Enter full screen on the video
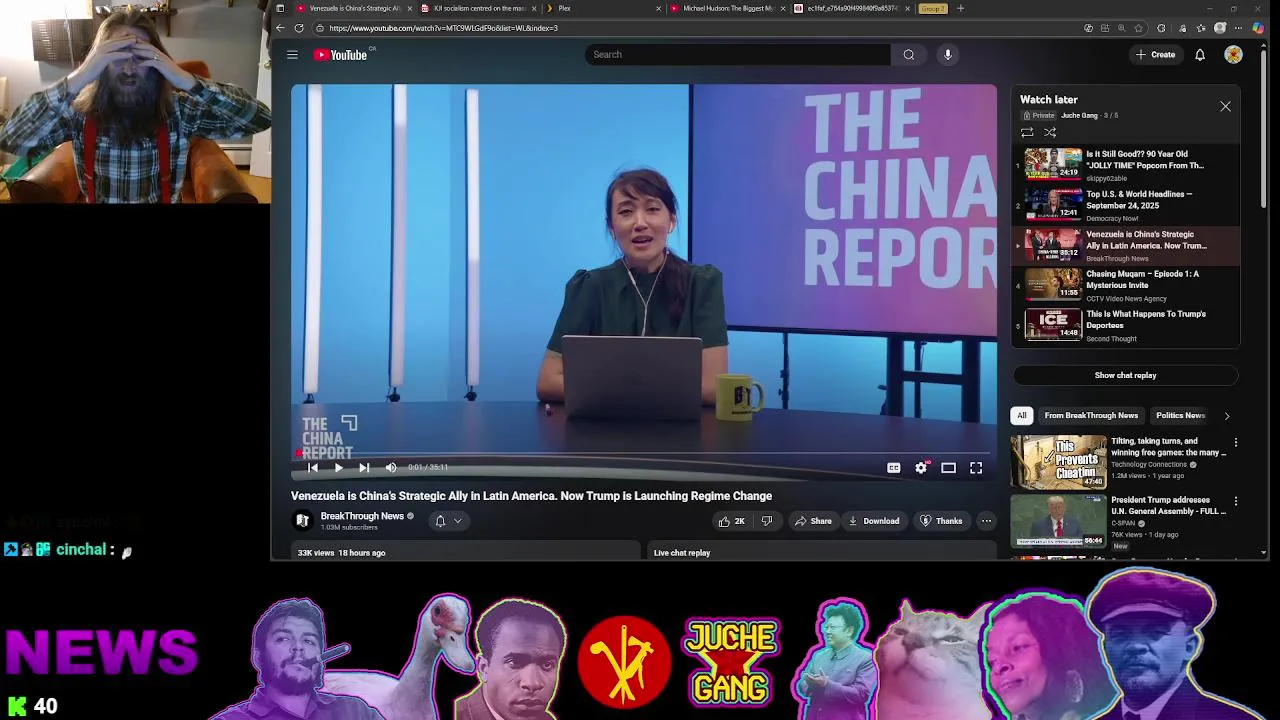 [976, 468]
